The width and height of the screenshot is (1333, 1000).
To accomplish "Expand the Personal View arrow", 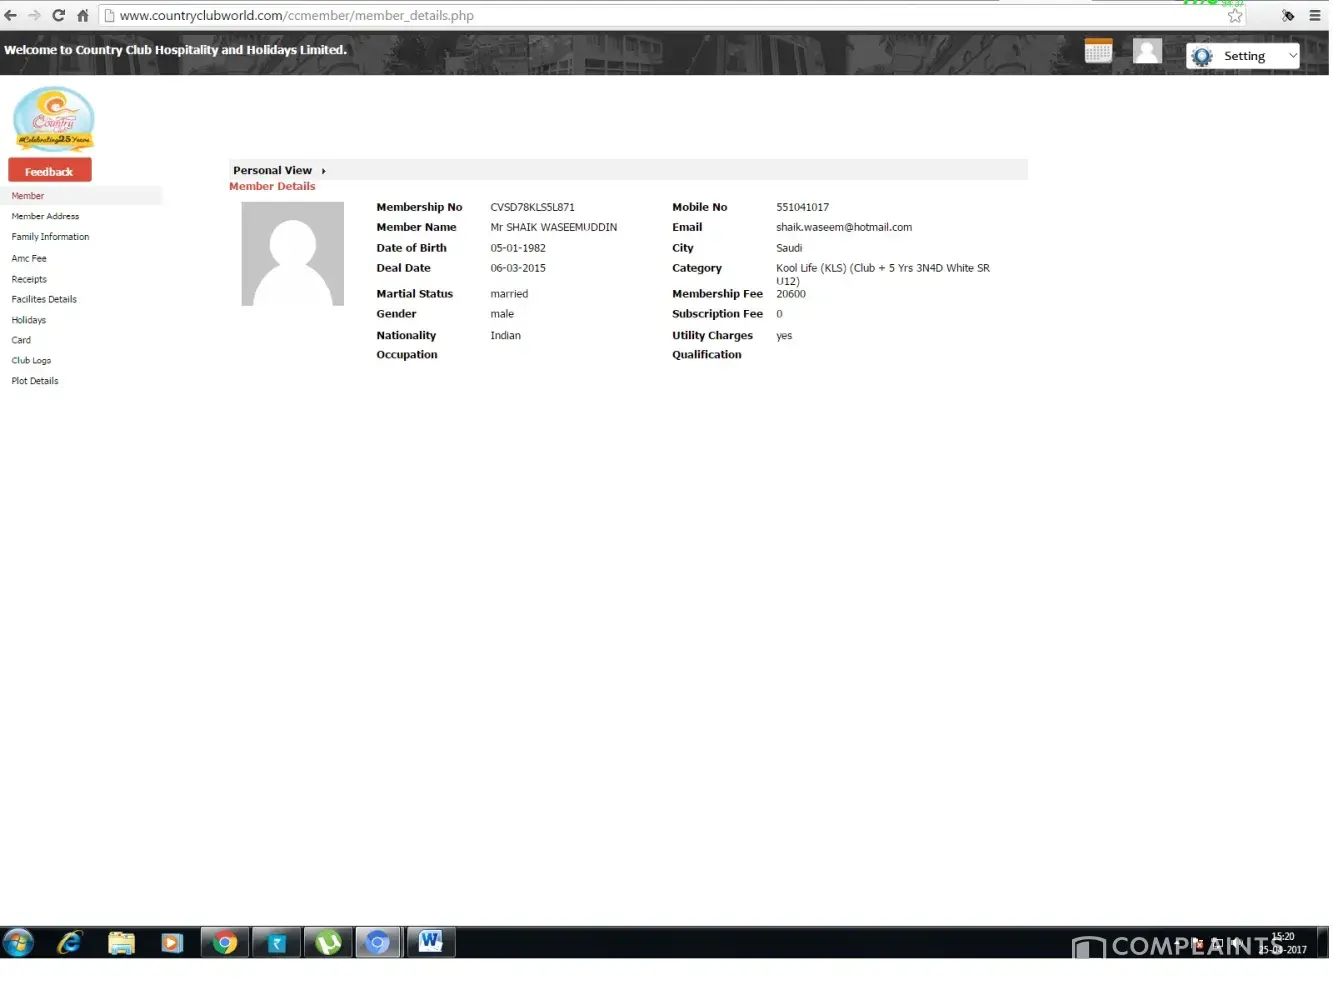I will click(x=323, y=171).
